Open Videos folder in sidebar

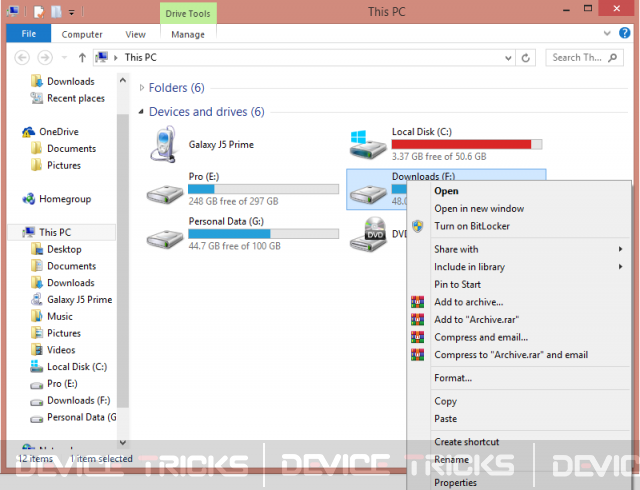tap(61, 350)
